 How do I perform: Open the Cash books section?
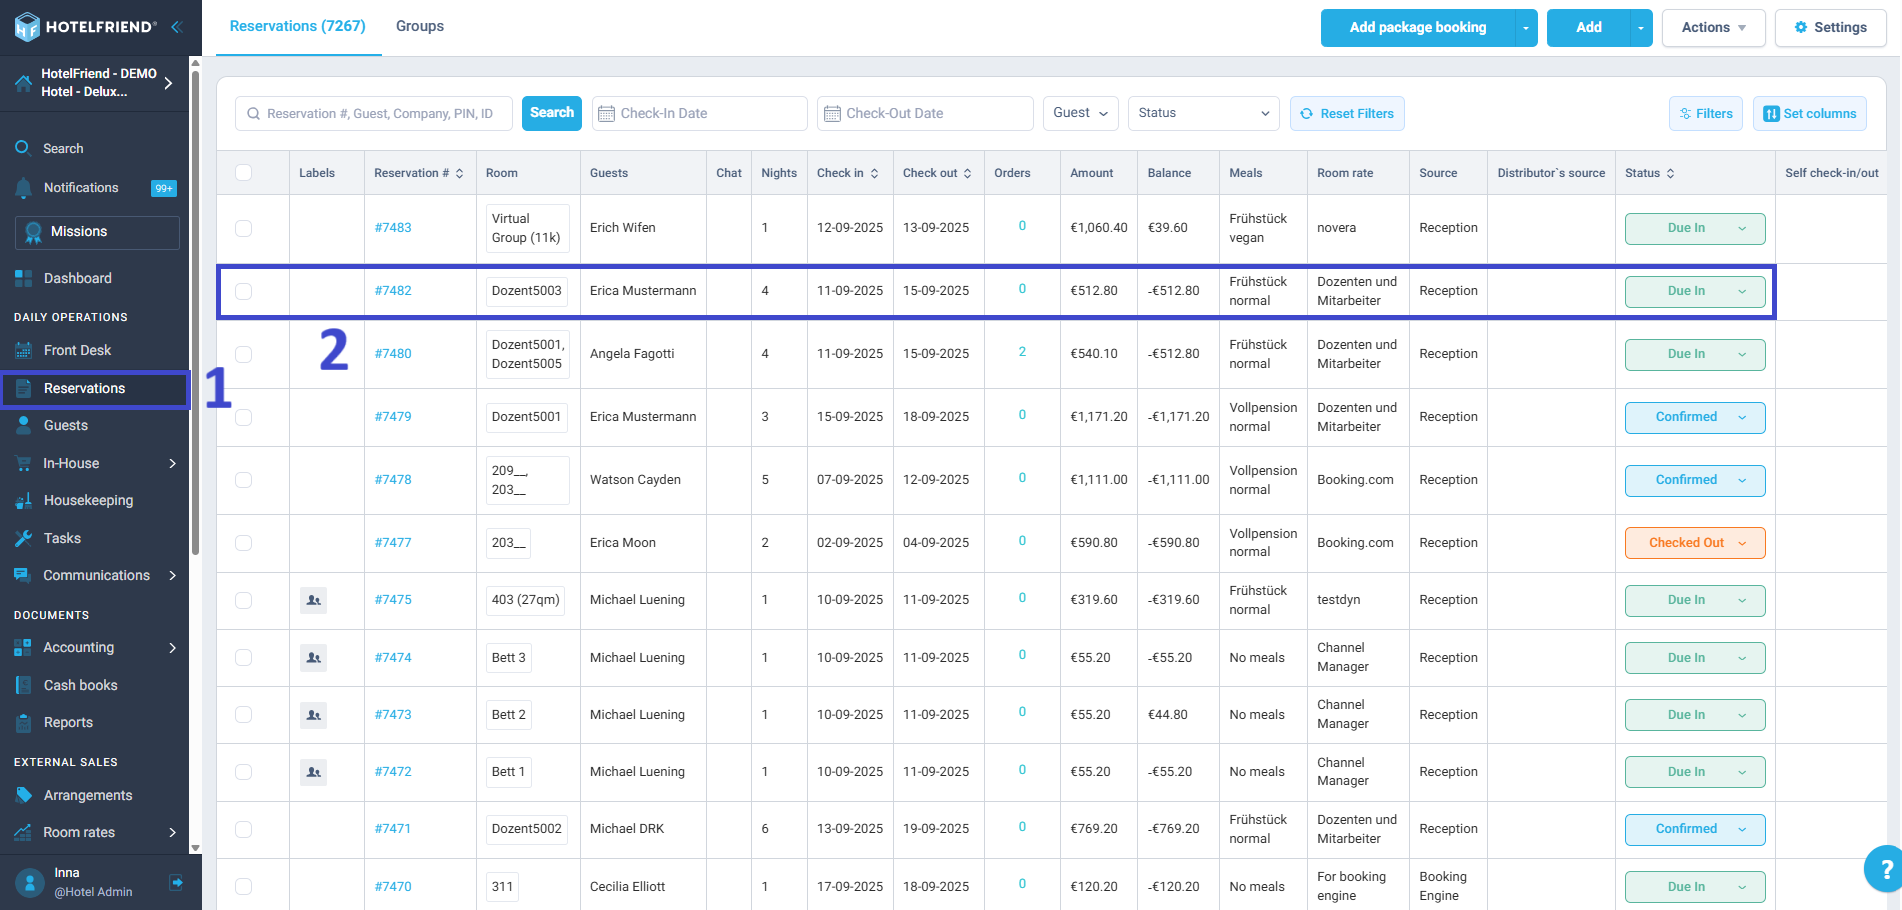tap(80, 685)
